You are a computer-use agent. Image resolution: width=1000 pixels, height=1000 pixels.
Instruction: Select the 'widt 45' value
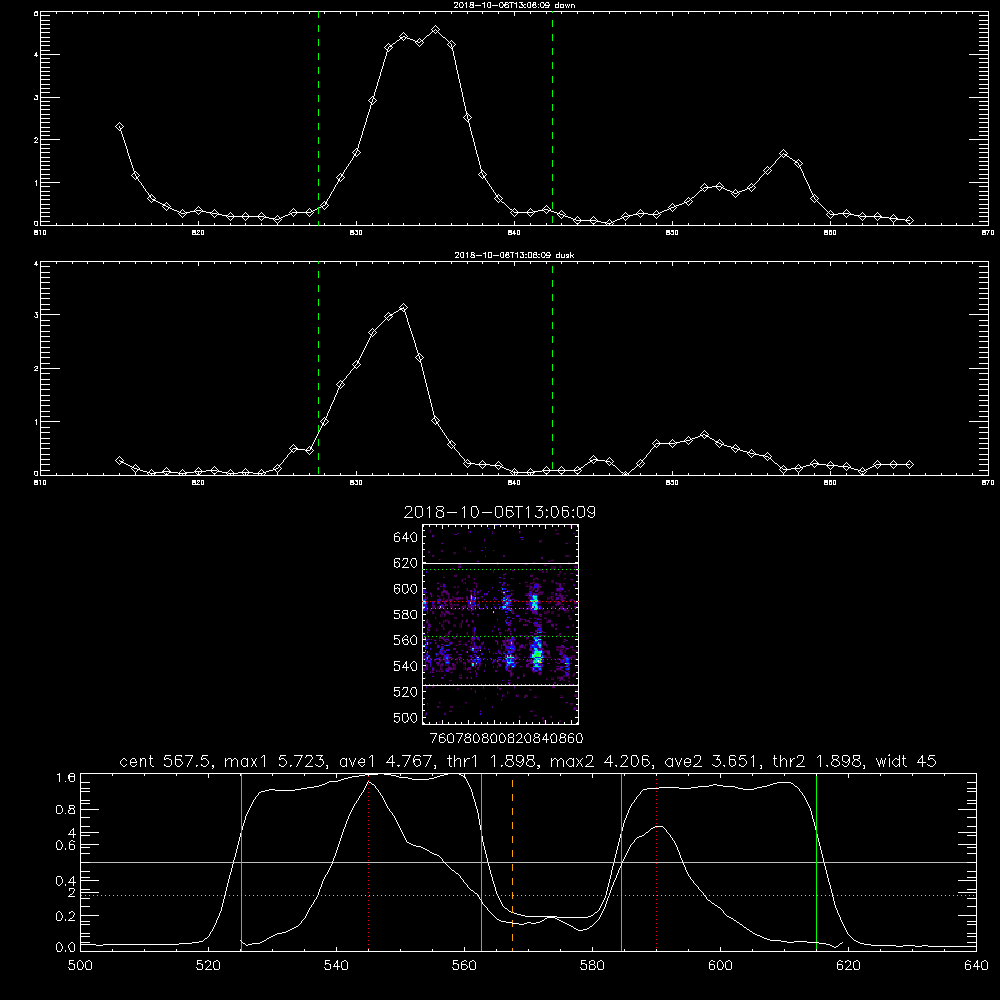tap(906, 761)
